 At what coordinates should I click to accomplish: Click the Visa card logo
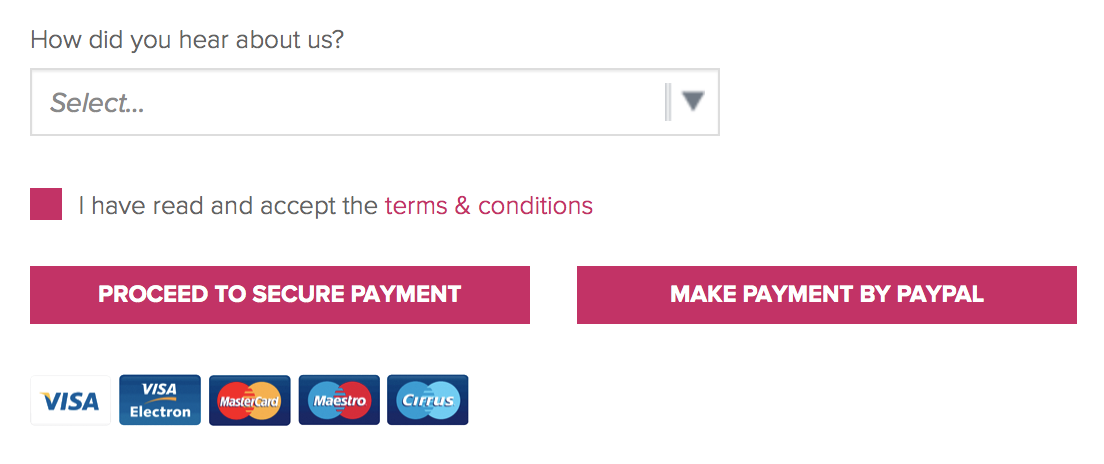(70, 400)
